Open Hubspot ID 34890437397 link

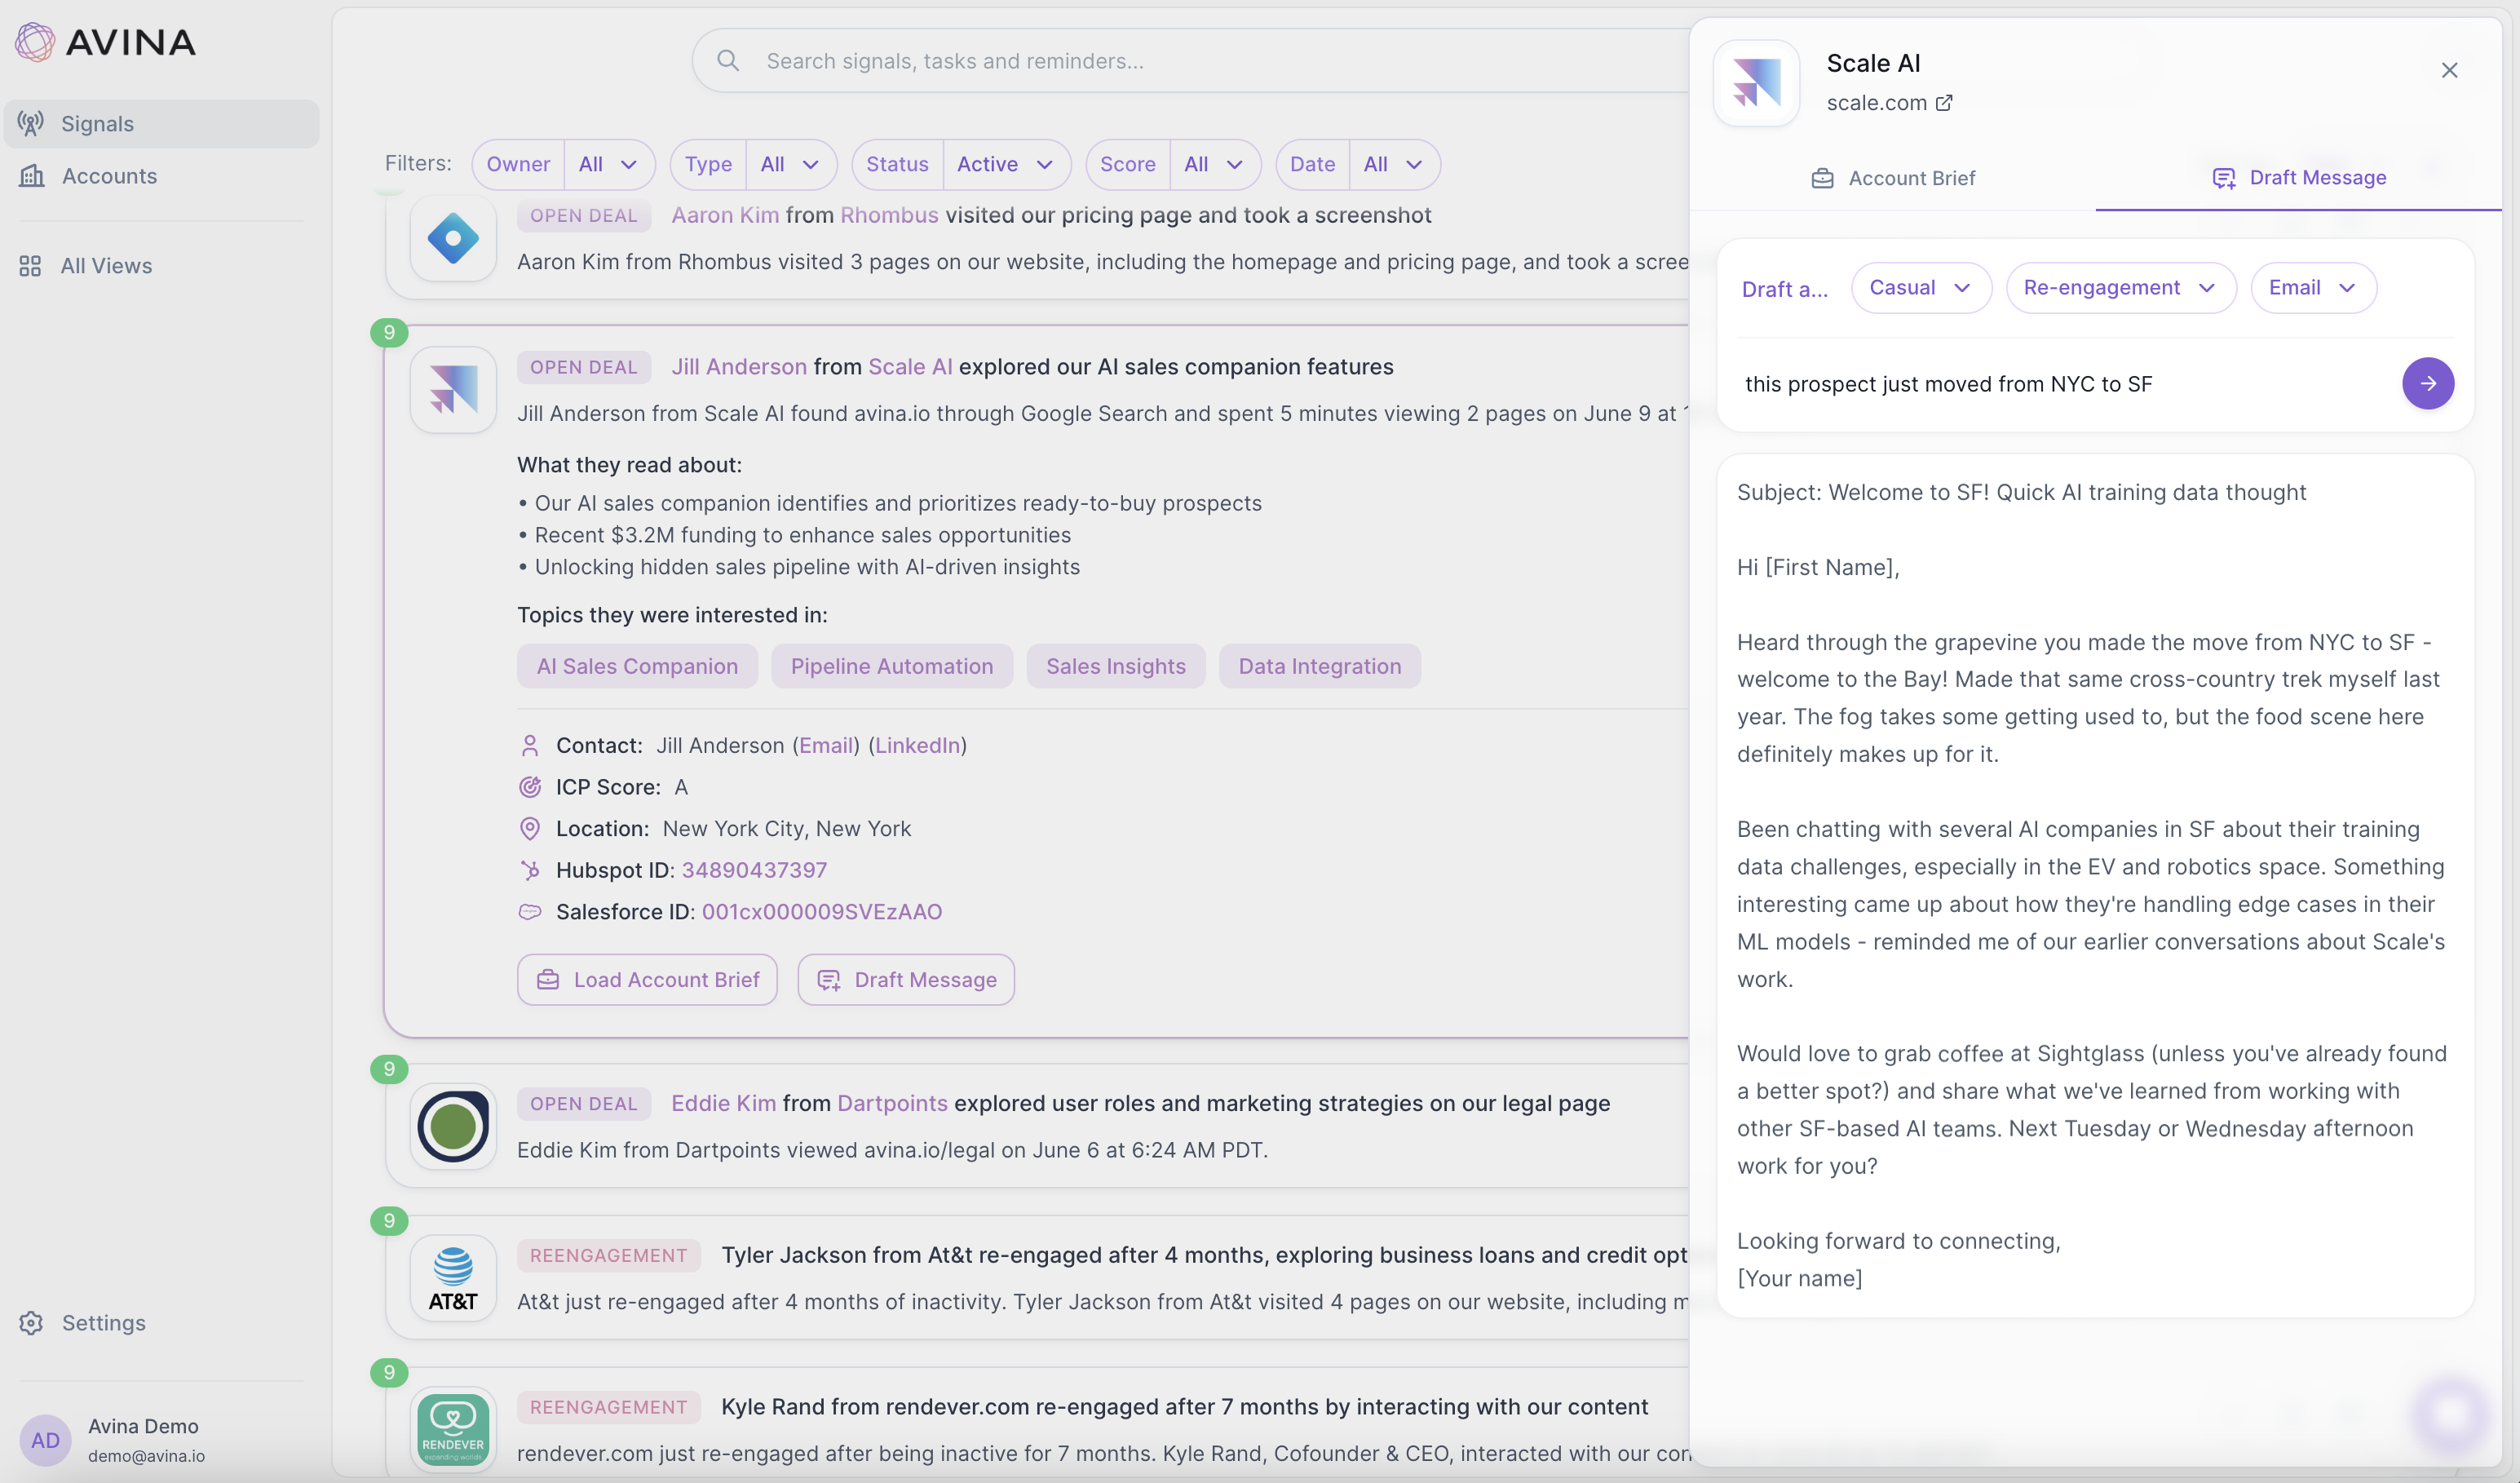(754, 870)
